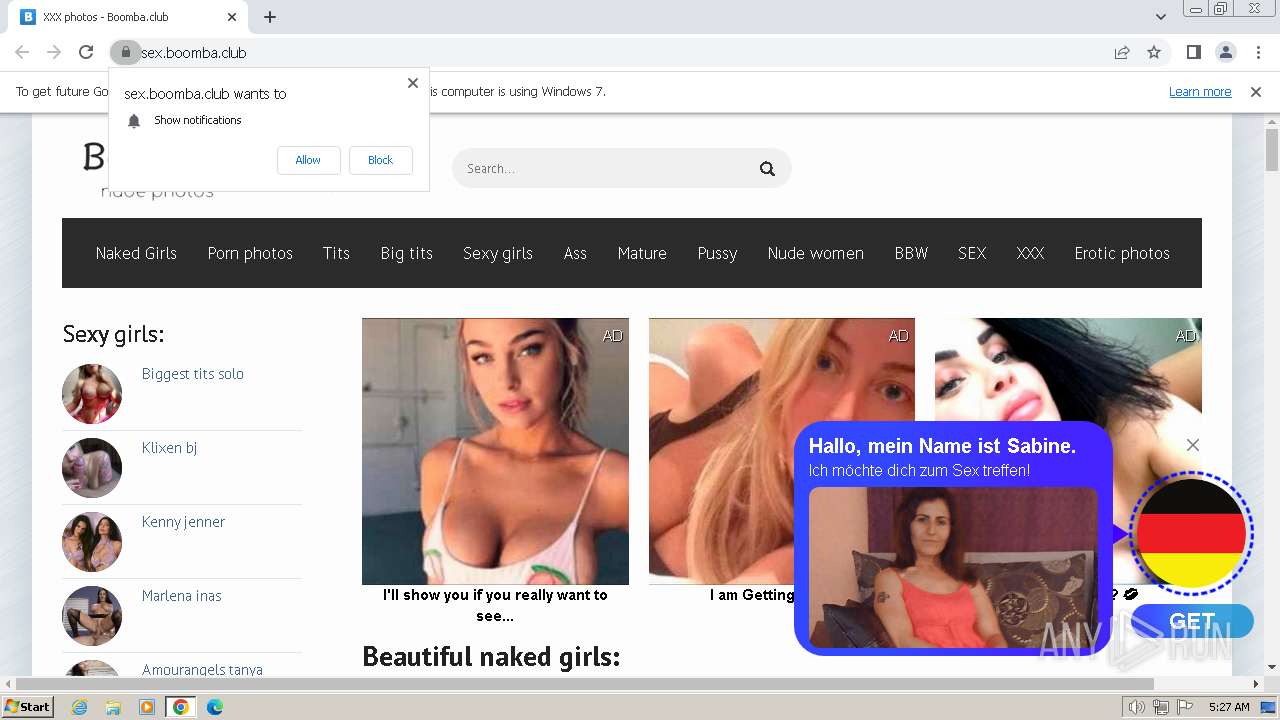The height and width of the screenshot is (720, 1280).
Task: Open the Porn photos menu item
Action: tap(250, 253)
